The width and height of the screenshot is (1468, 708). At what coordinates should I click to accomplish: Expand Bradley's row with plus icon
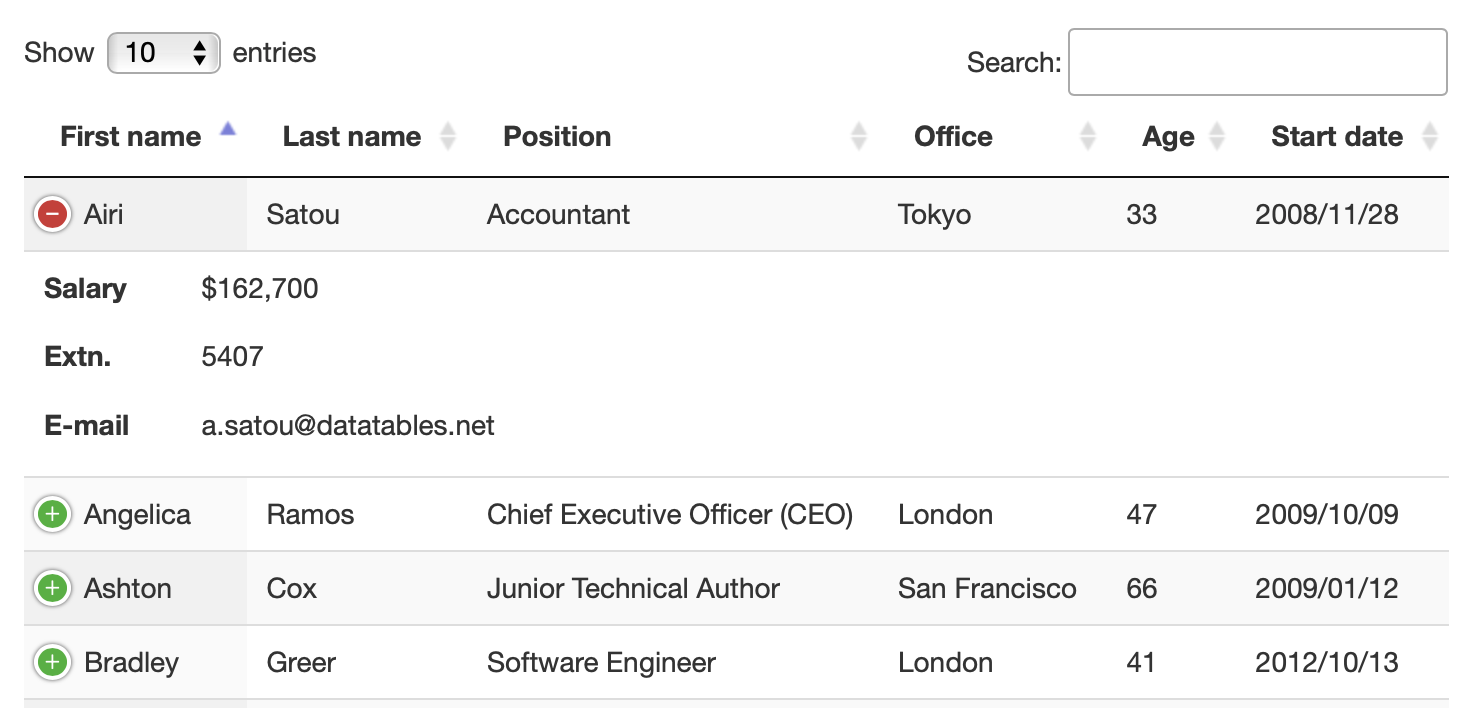[53, 662]
